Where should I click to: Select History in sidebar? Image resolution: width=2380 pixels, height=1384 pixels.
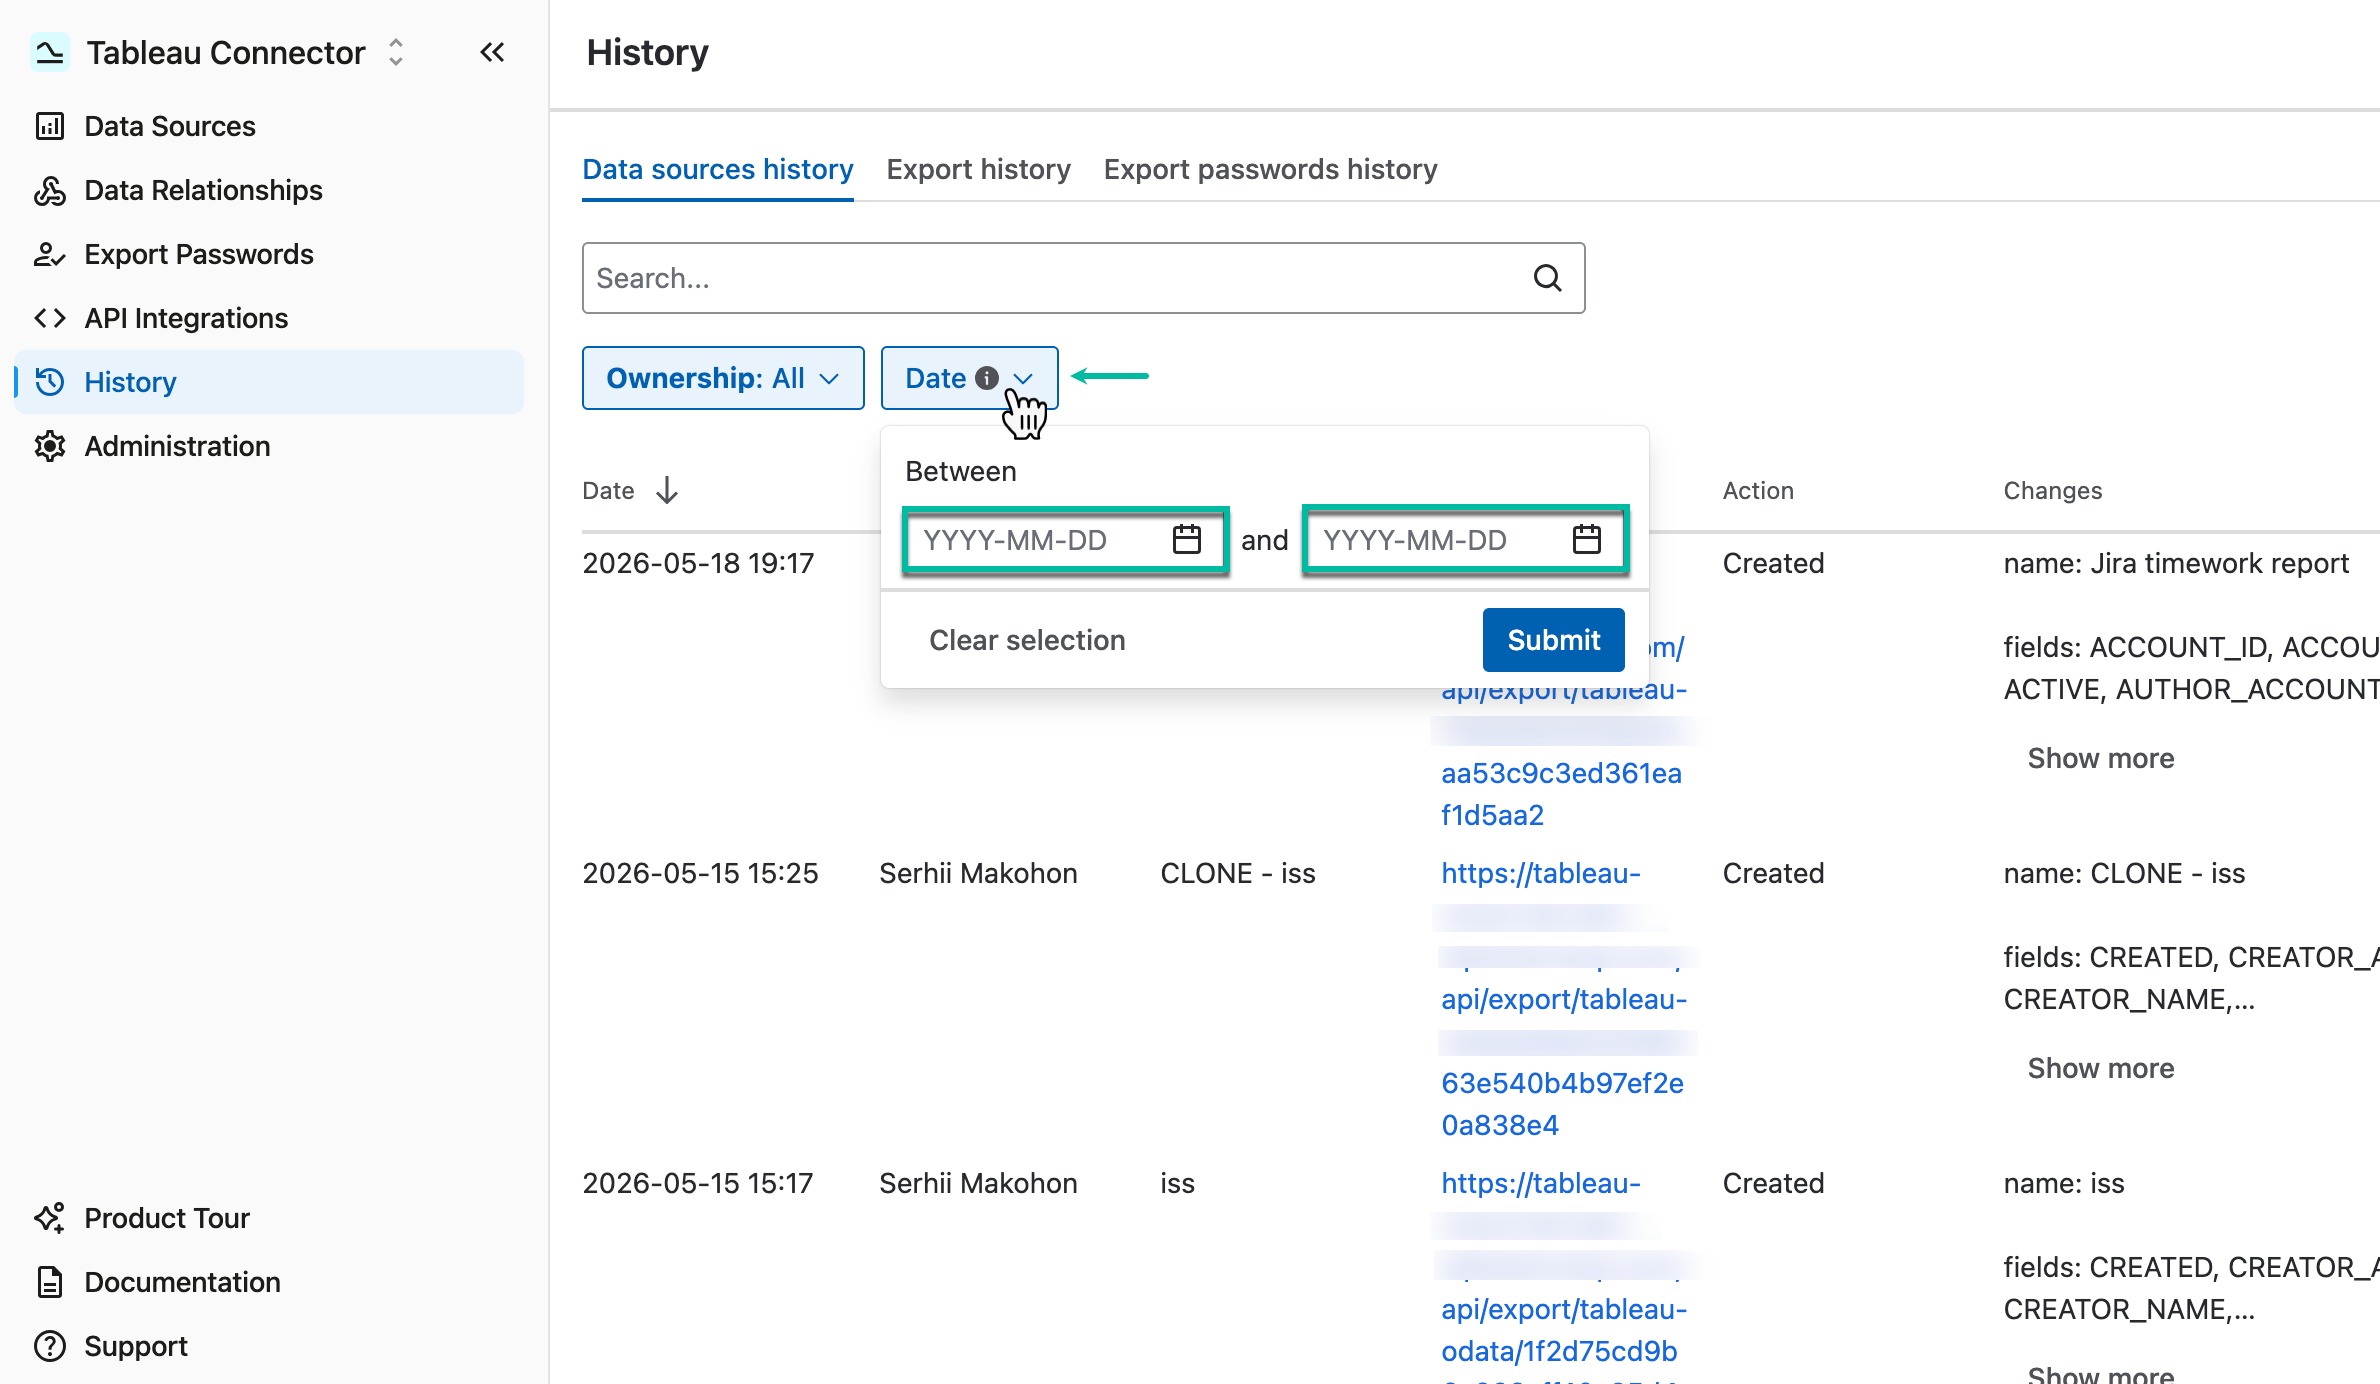[x=268, y=382]
